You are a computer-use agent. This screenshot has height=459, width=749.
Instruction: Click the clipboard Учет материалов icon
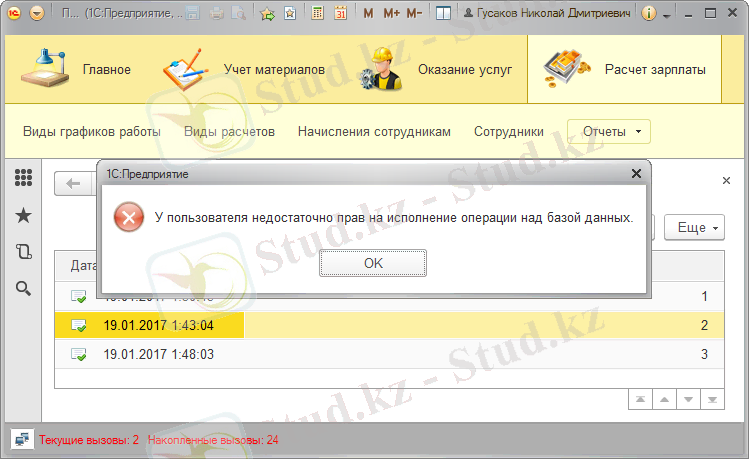pyautogui.click(x=186, y=69)
